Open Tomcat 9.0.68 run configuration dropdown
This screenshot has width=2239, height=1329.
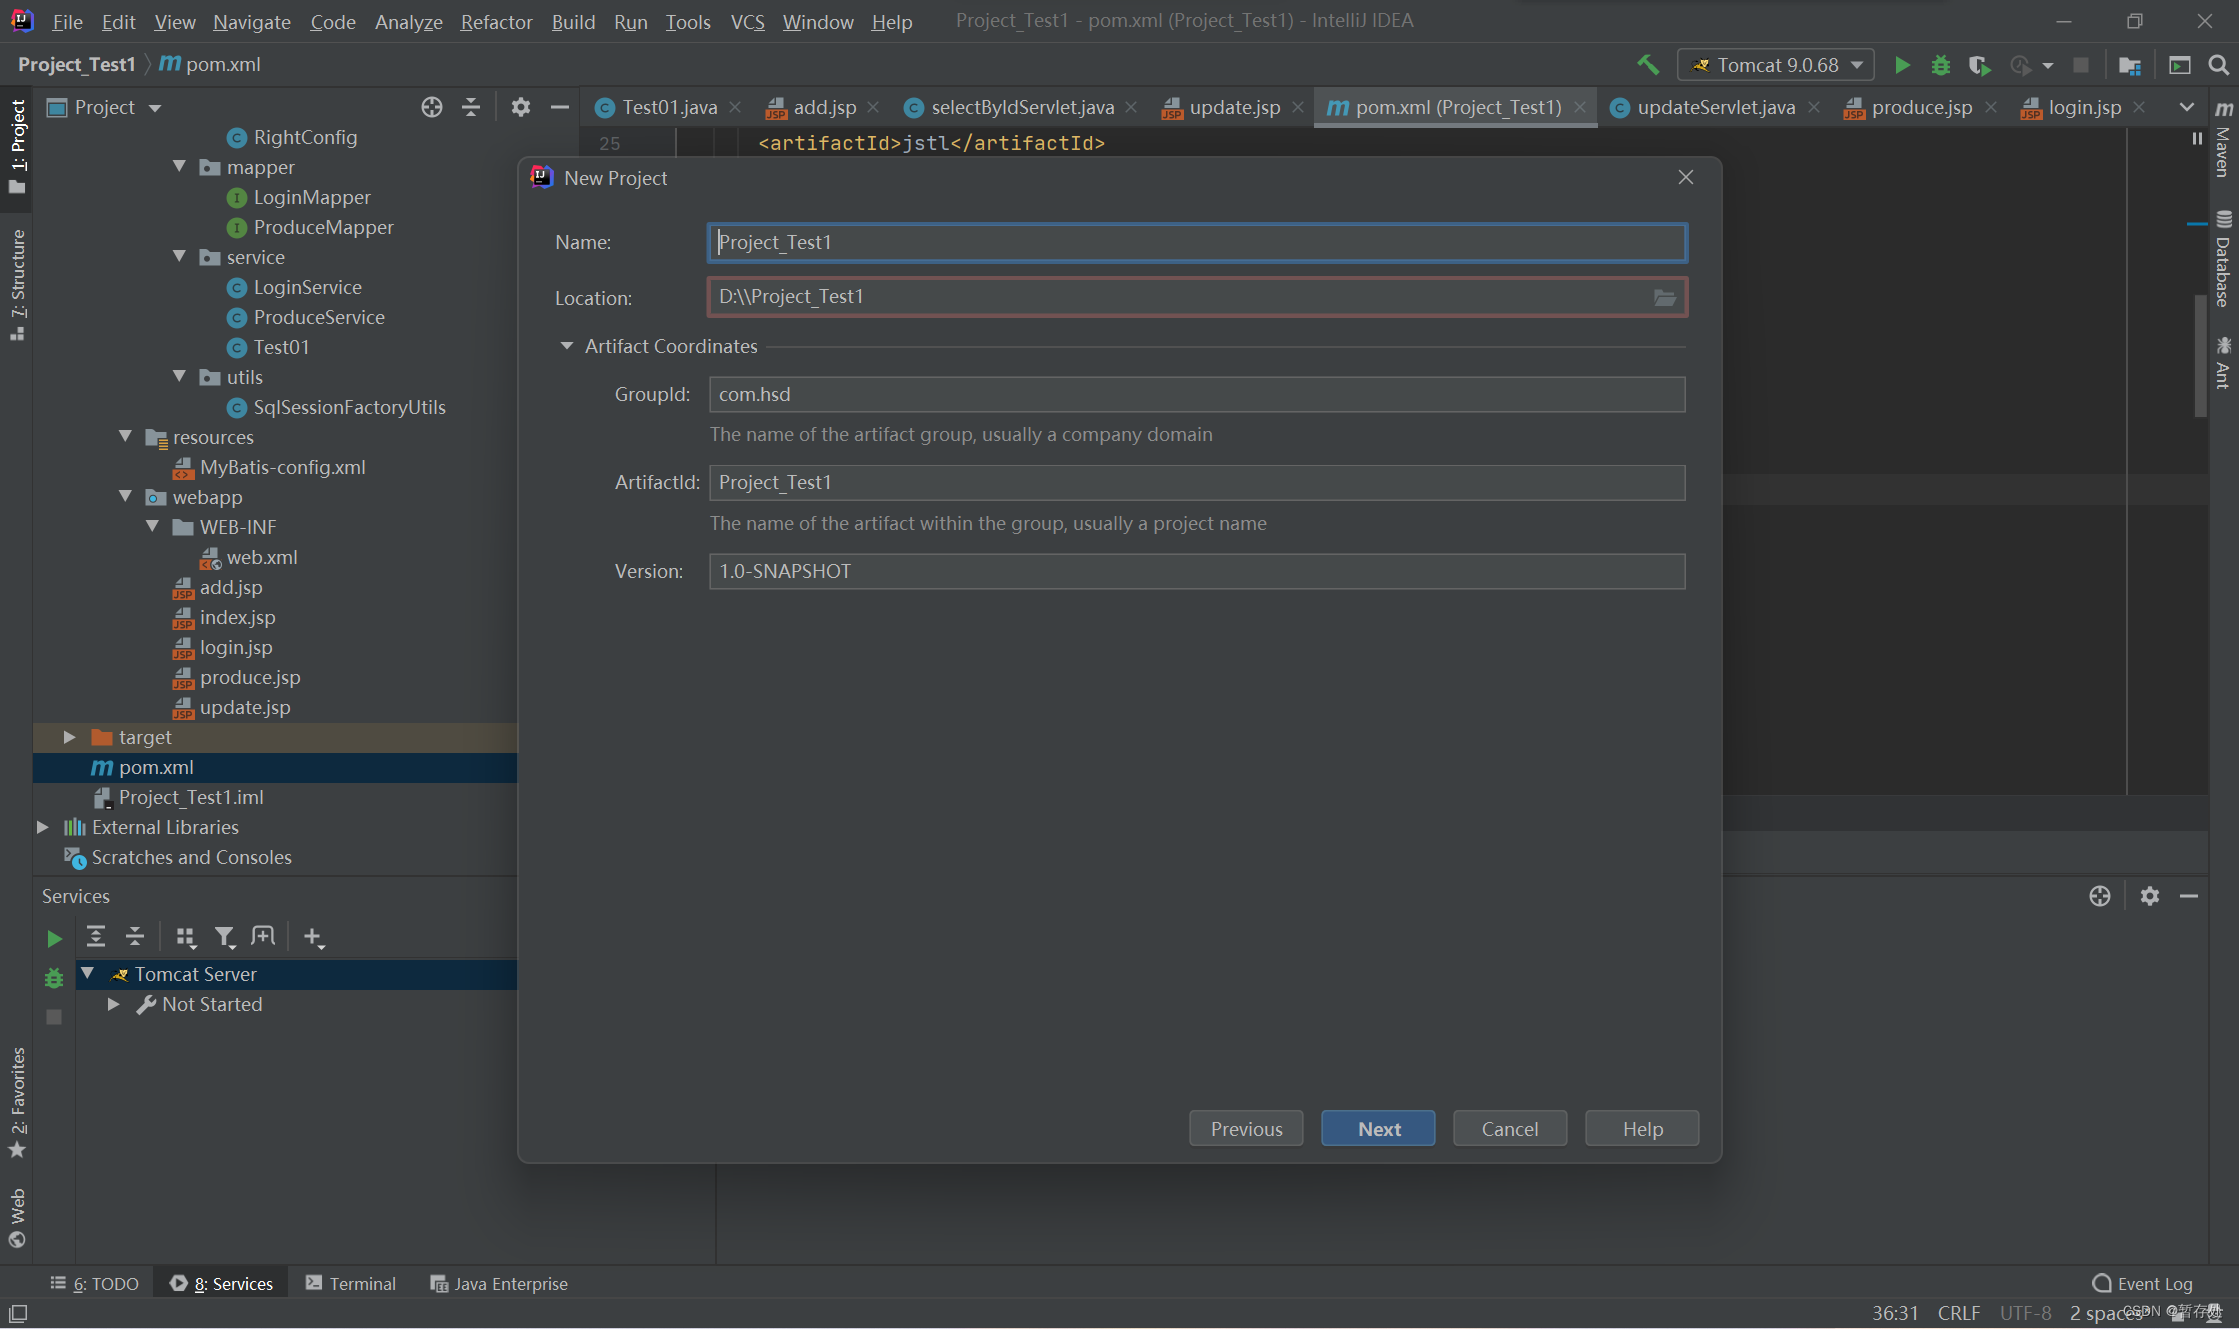tap(1776, 65)
